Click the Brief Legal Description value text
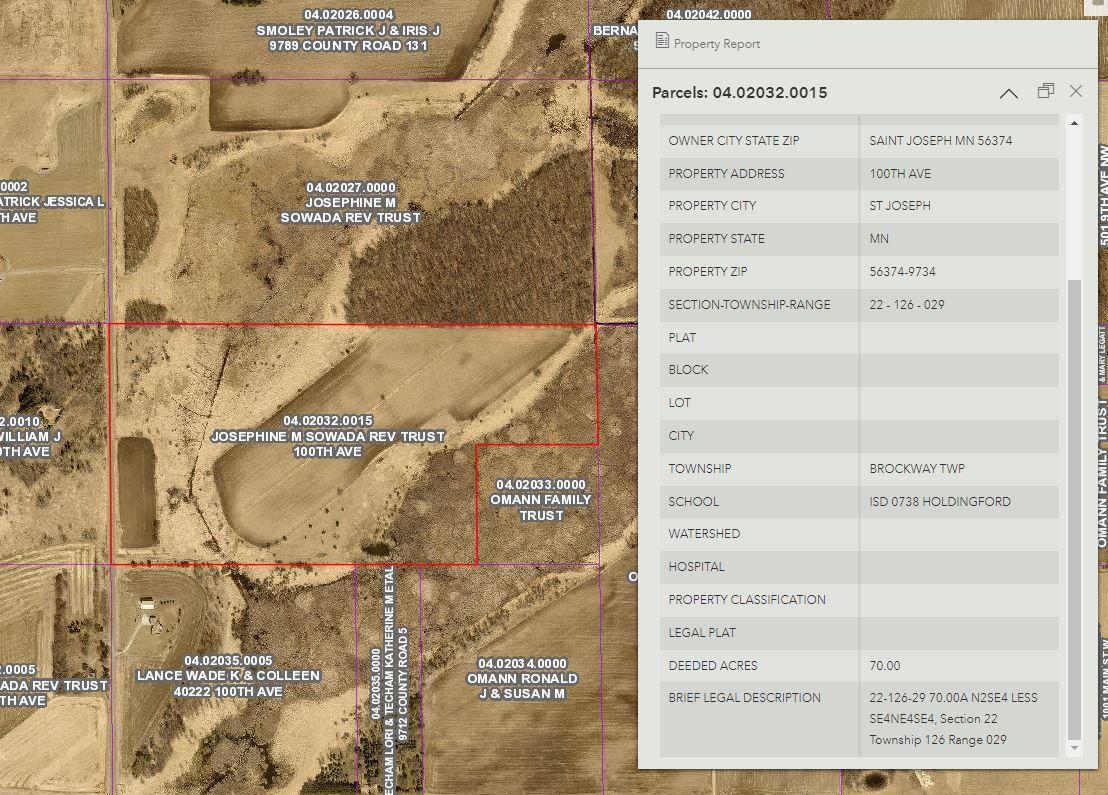The height and width of the screenshot is (795, 1108). 952,718
